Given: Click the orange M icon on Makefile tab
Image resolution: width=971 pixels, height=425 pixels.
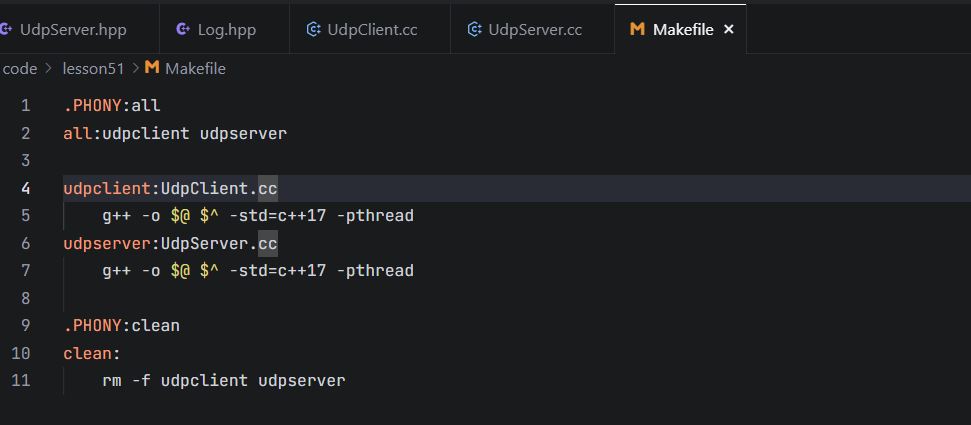Looking at the screenshot, I should click(637, 29).
